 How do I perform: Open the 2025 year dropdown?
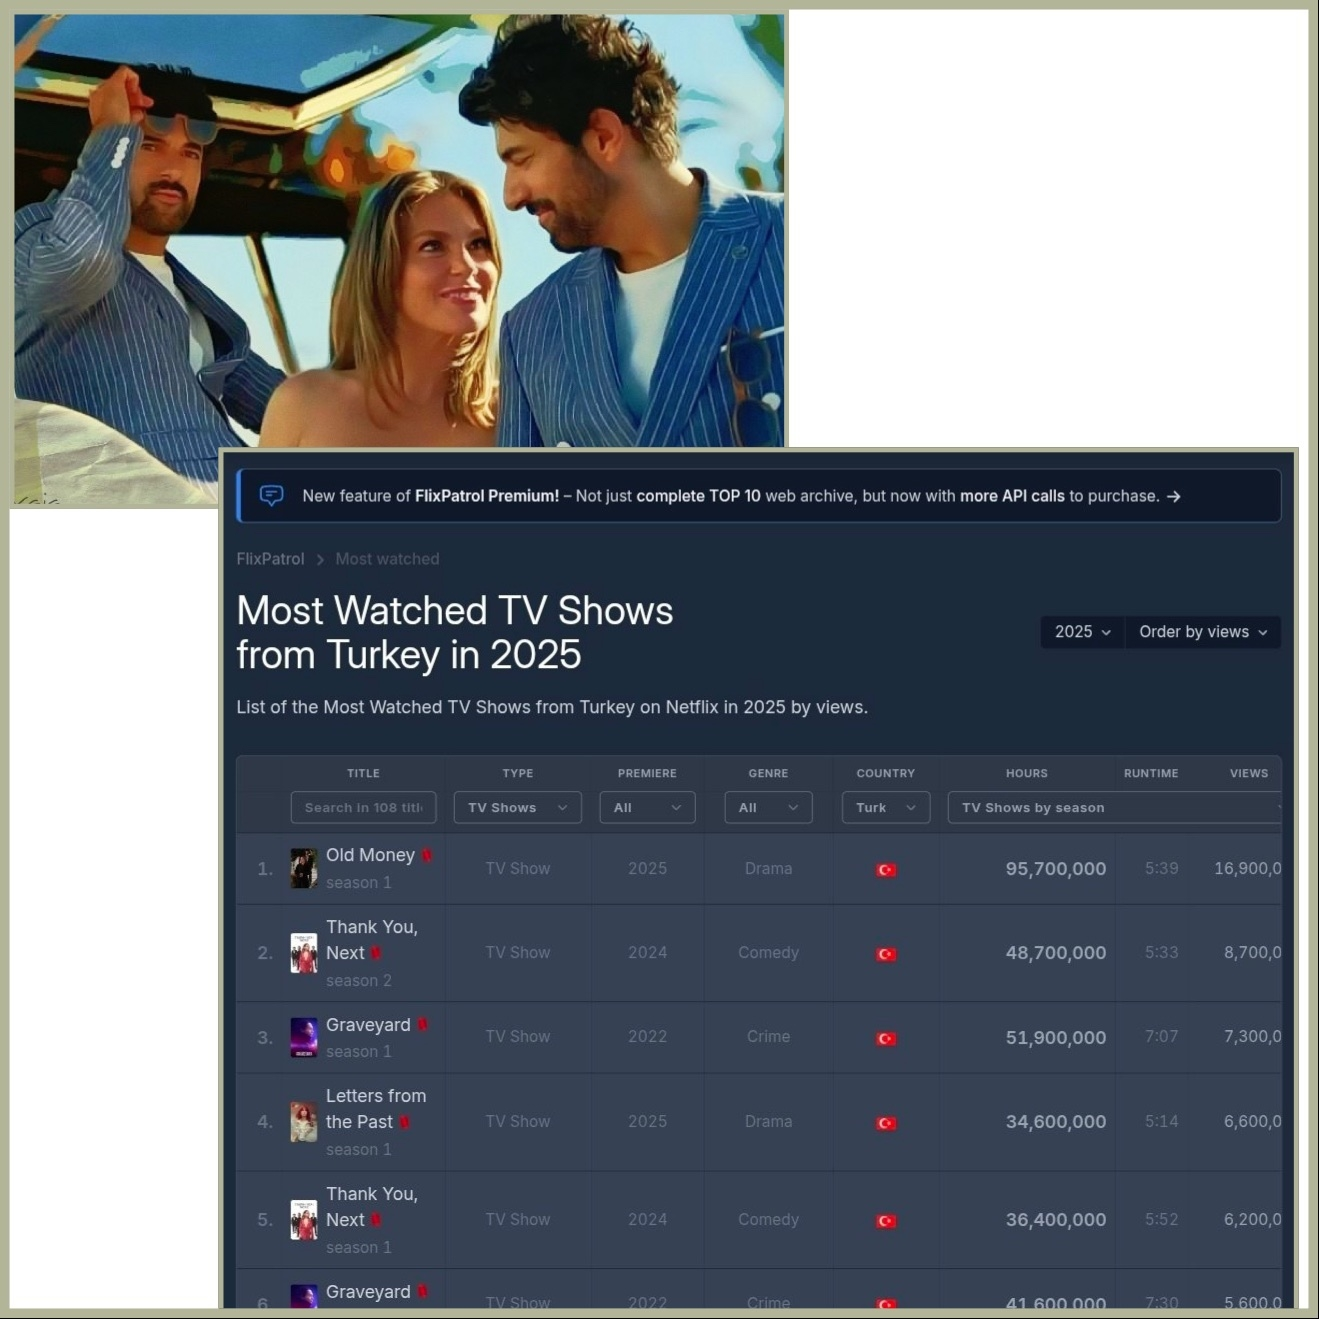[1082, 632]
